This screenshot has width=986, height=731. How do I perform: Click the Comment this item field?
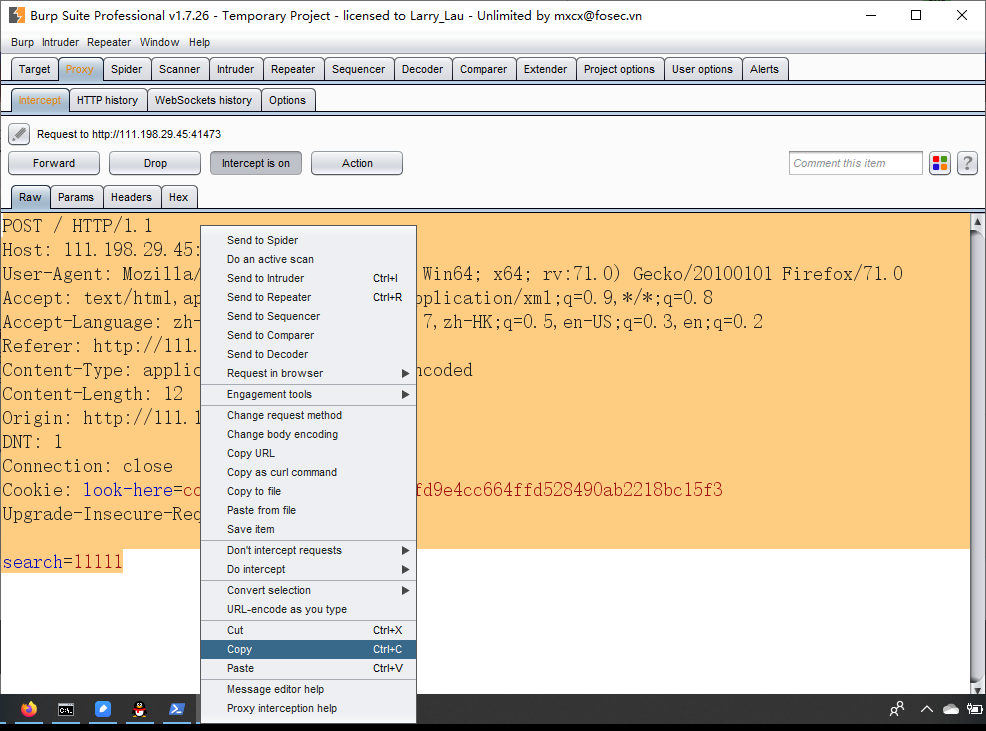coord(855,164)
